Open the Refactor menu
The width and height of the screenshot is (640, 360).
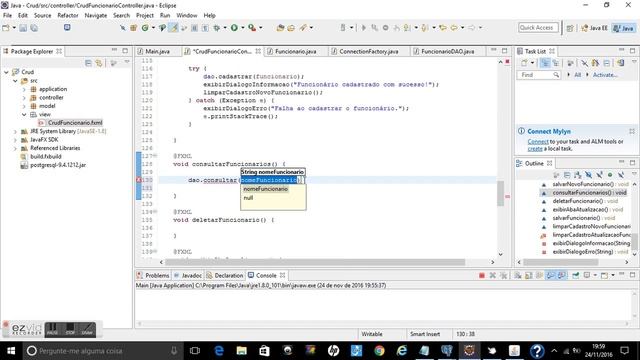[x=68, y=16]
